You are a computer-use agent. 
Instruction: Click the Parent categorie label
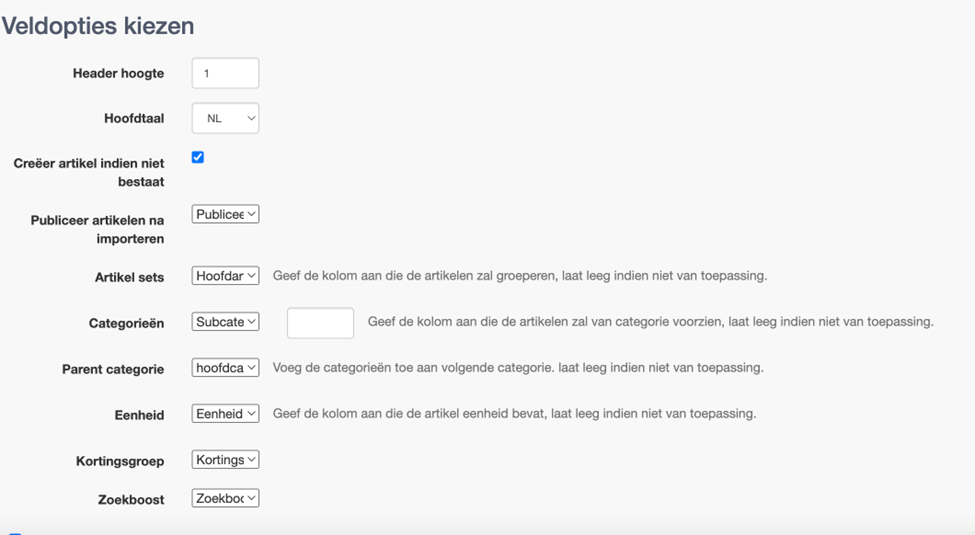[x=113, y=370]
